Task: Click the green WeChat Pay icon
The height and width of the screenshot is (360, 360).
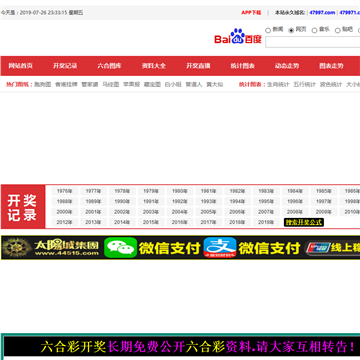Action: point(121,248)
